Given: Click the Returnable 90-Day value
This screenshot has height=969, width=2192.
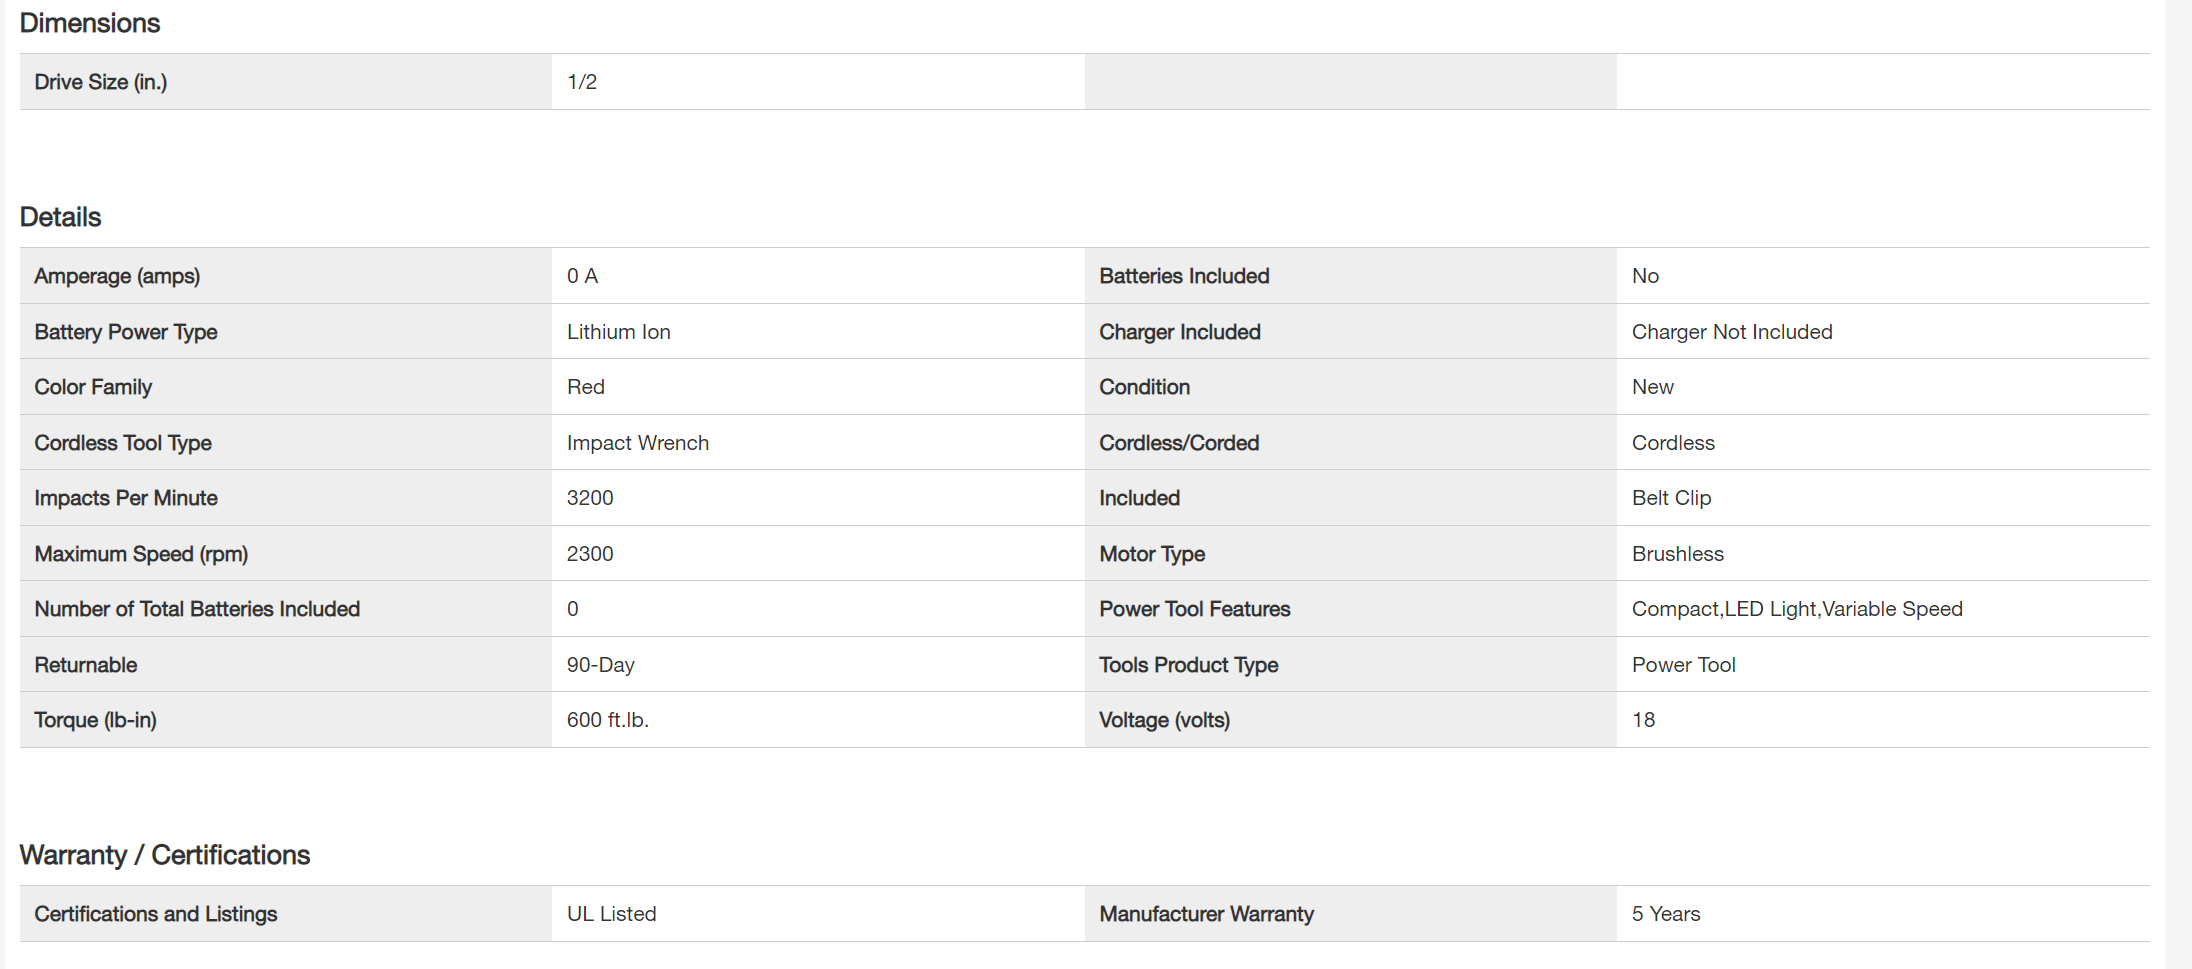Looking at the screenshot, I should (x=600, y=665).
